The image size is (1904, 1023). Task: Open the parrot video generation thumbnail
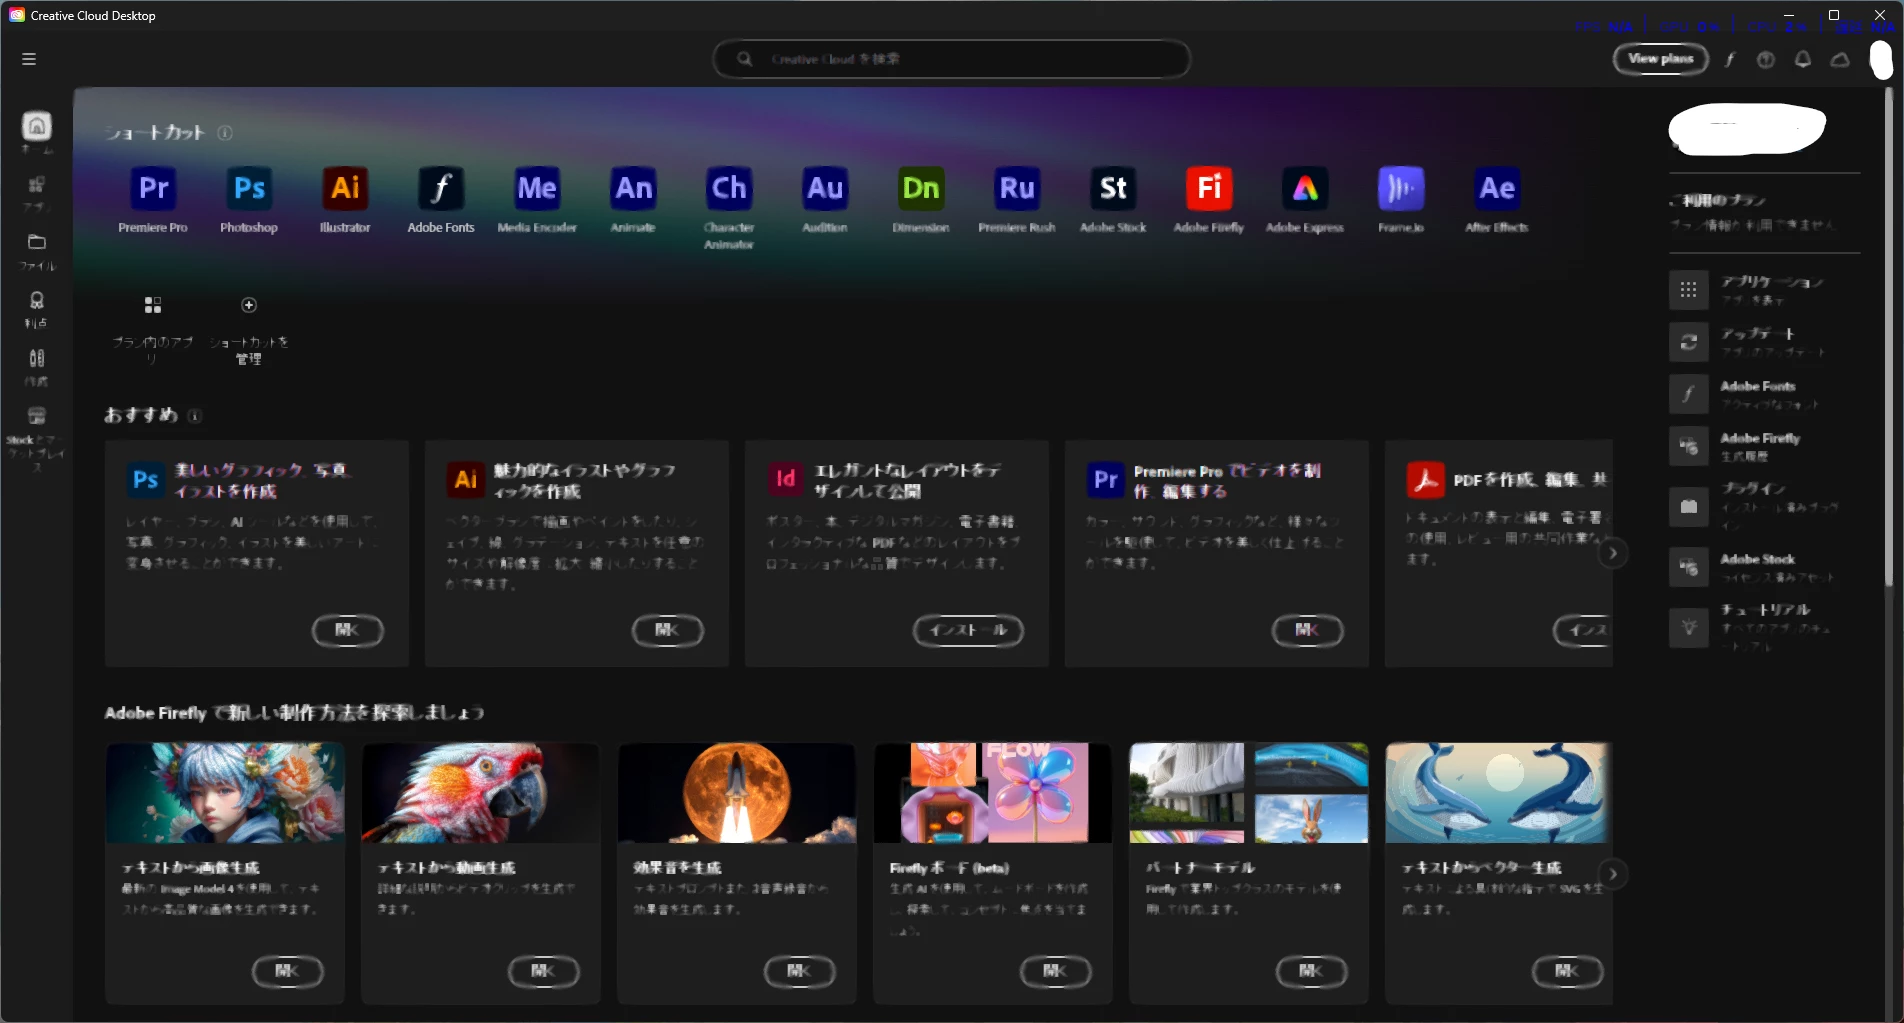click(x=481, y=793)
